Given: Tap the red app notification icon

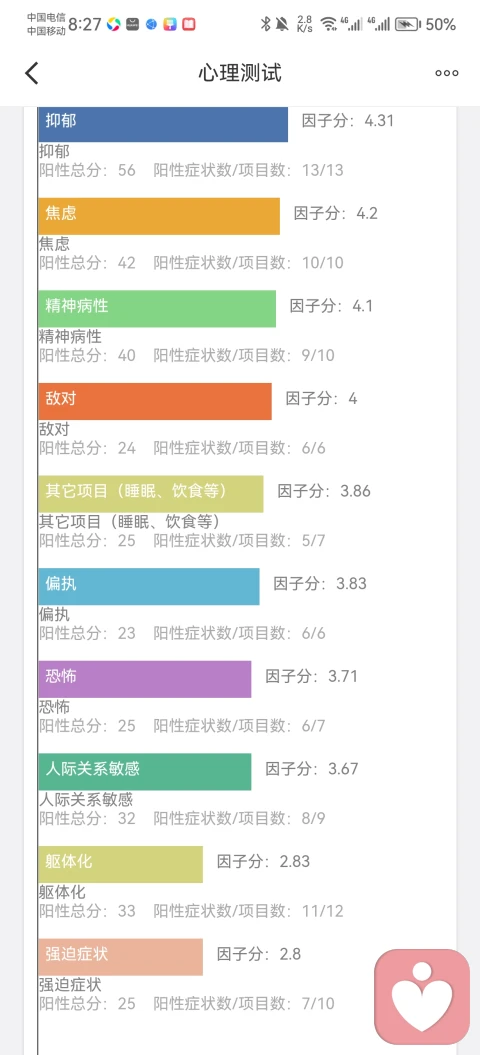Looking at the screenshot, I should (x=189, y=25).
